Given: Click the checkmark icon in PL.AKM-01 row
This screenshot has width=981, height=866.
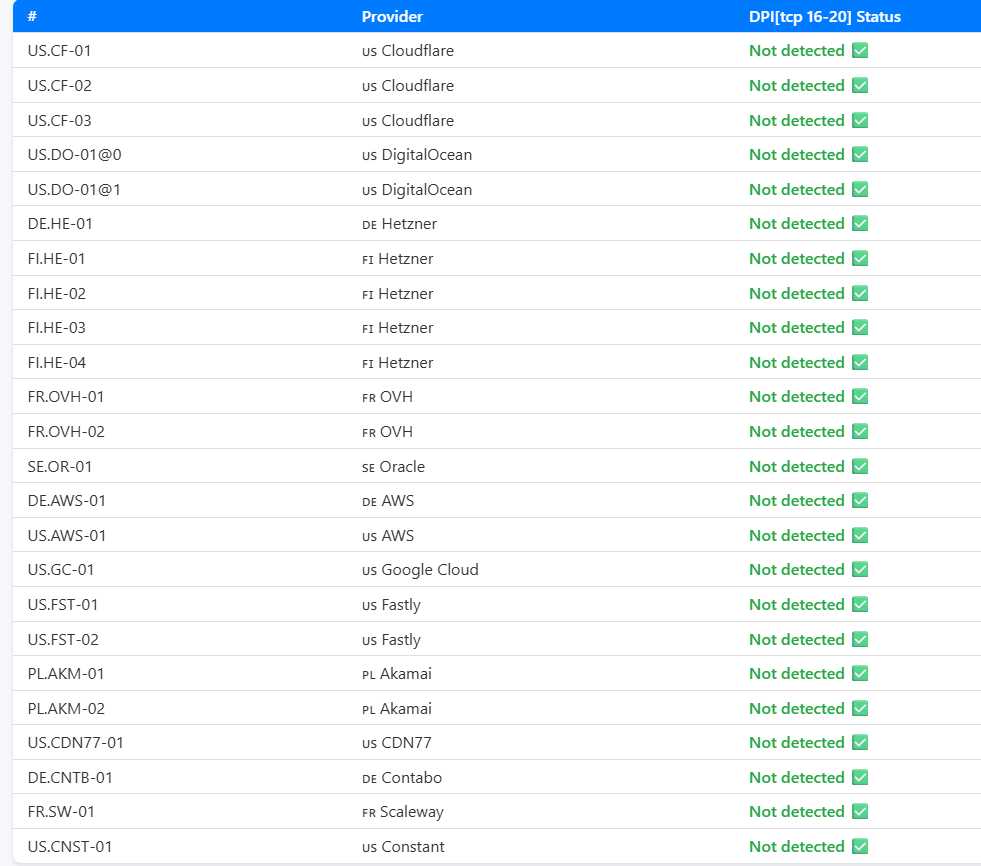Looking at the screenshot, I should (x=860, y=673).
